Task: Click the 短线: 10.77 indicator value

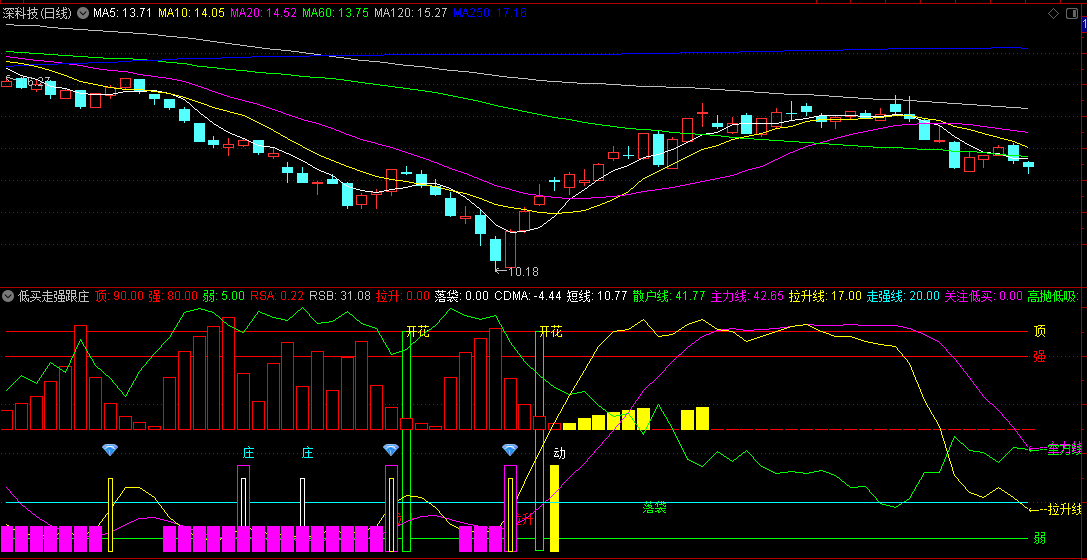Action: pyautogui.click(x=597, y=297)
